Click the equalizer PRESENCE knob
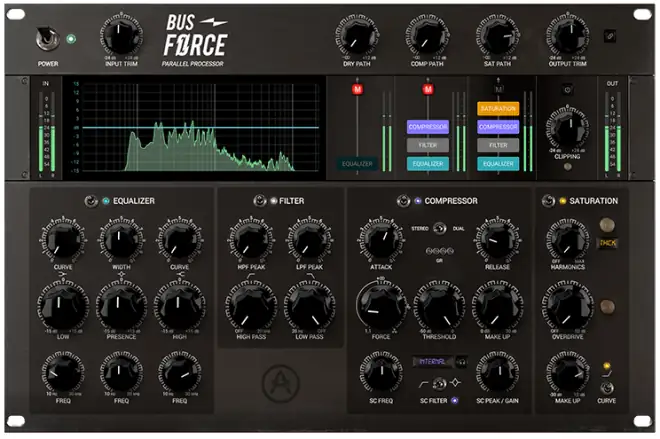Screen dimensions: 660x439 pos(121,307)
